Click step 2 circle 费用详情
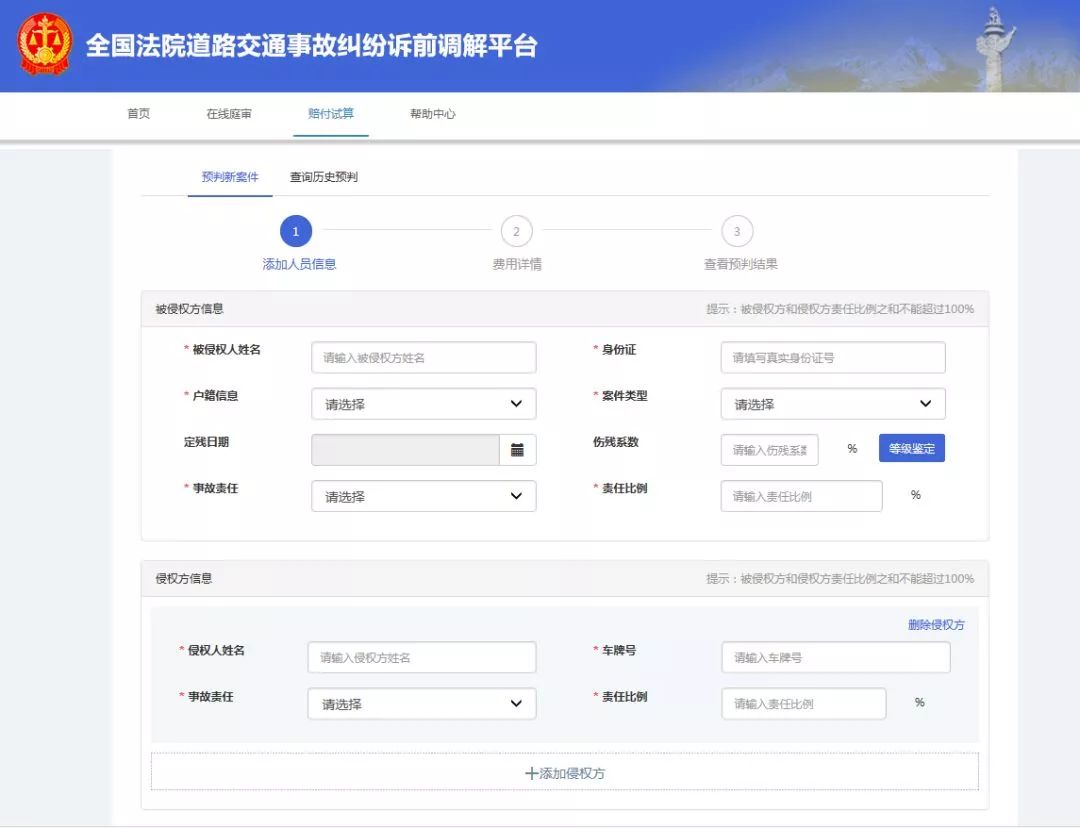1080x828 pixels. point(516,232)
